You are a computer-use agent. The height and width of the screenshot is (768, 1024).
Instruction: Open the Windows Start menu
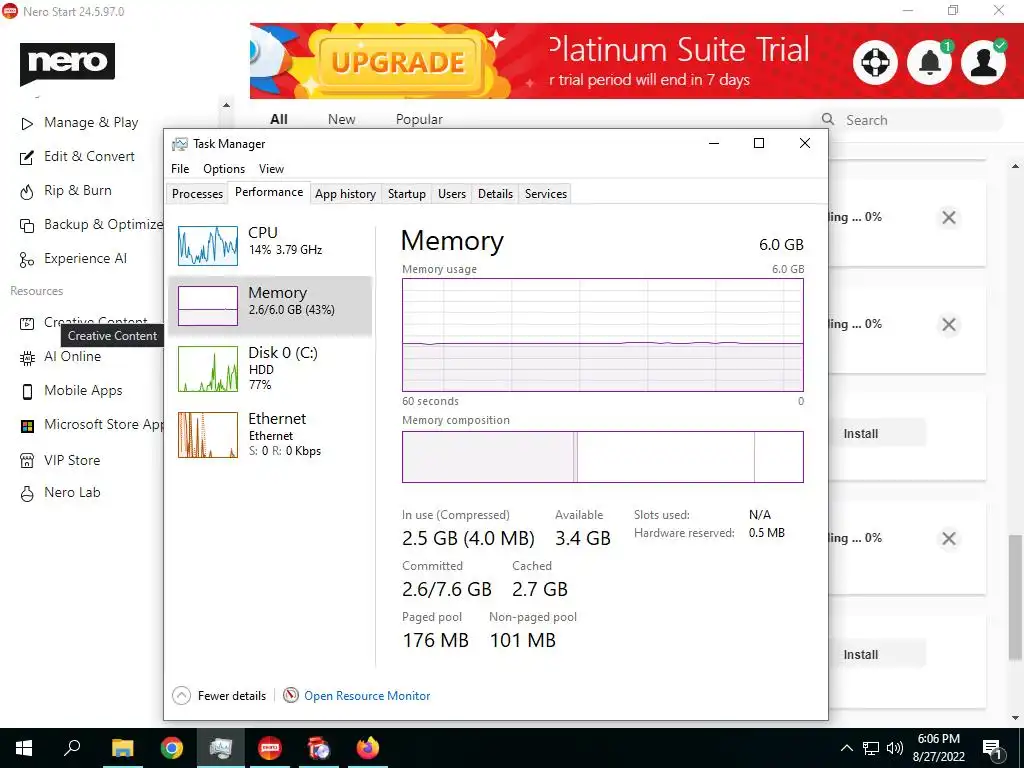pos(24,748)
